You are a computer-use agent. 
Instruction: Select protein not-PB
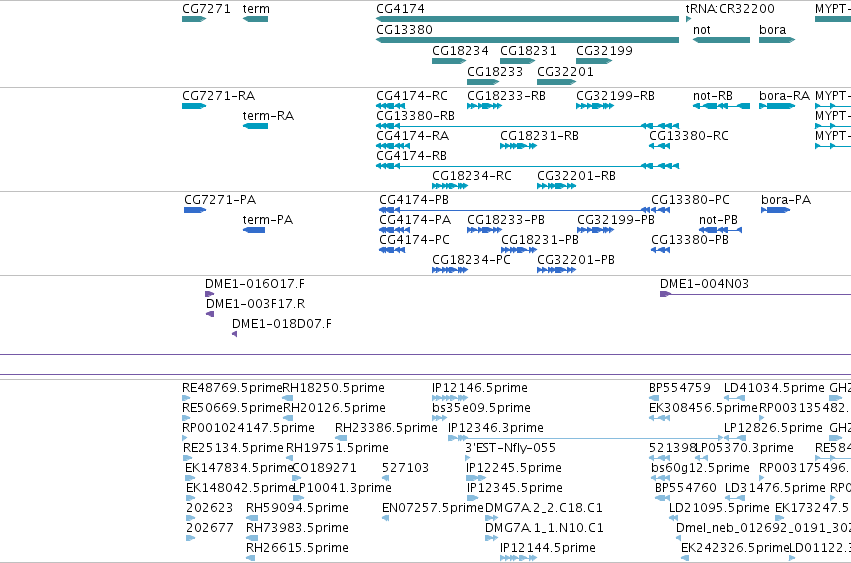719,220
